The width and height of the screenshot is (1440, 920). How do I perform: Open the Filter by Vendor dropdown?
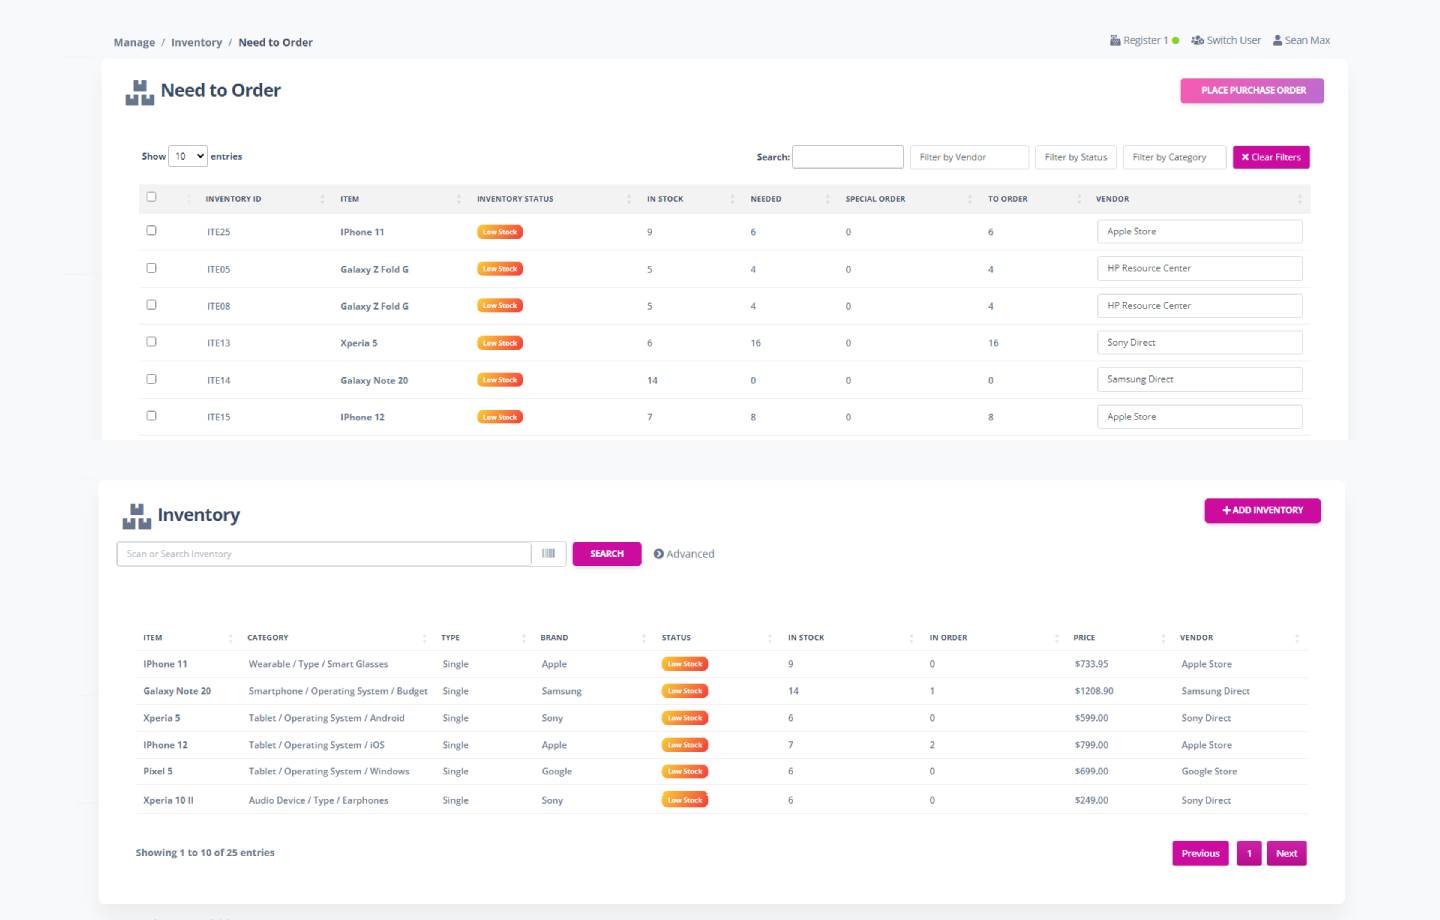pos(969,158)
